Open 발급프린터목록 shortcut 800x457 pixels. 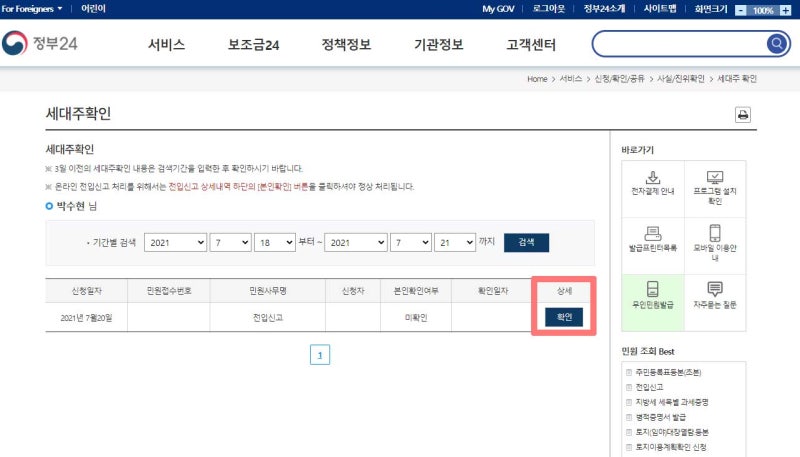pyautogui.click(x=653, y=246)
